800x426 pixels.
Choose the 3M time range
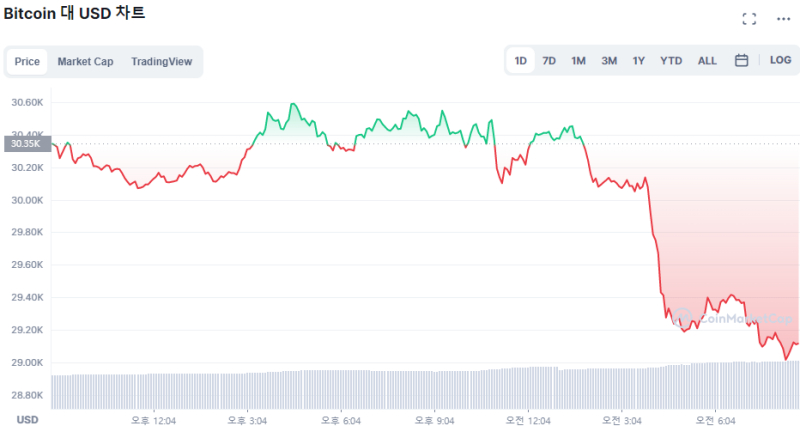(x=609, y=60)
